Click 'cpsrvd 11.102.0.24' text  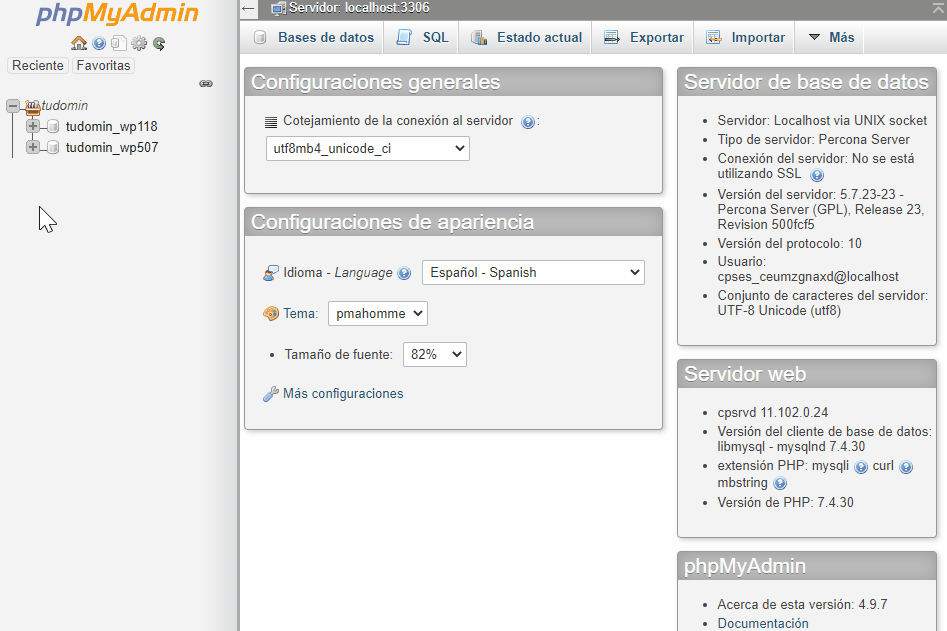point(772,412)
